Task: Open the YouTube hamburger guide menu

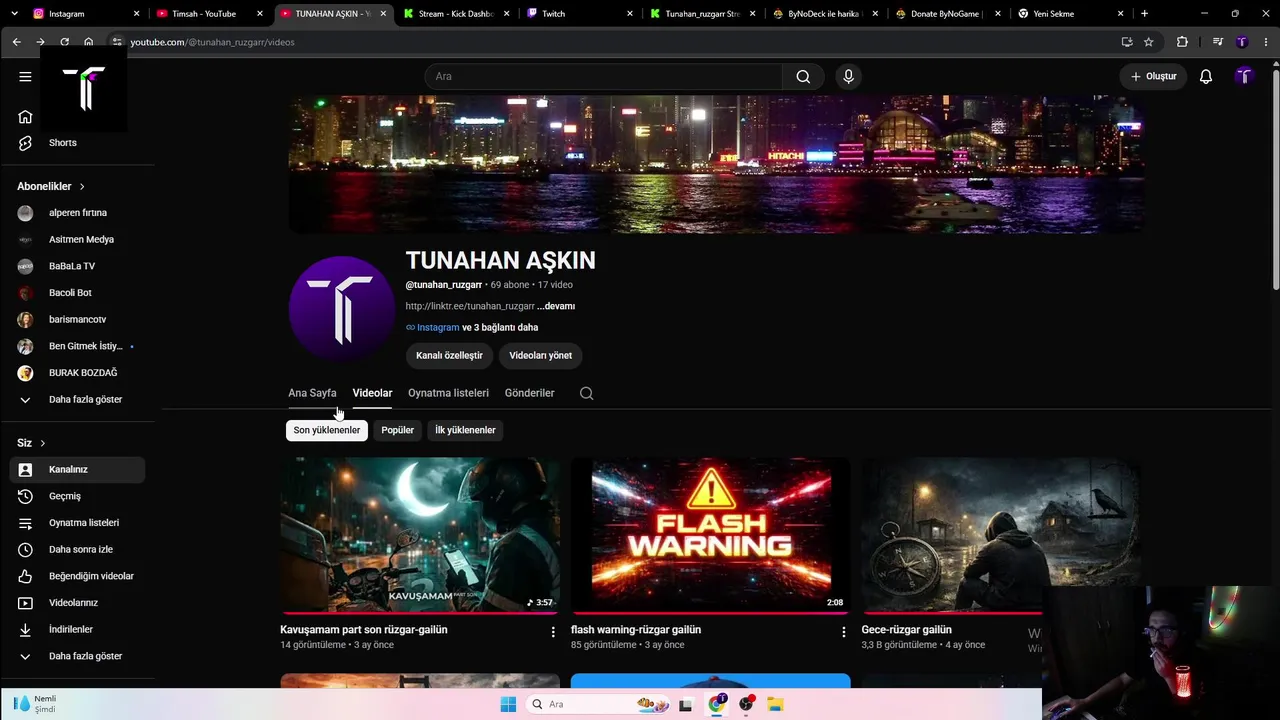Action: tap(25, 77)
